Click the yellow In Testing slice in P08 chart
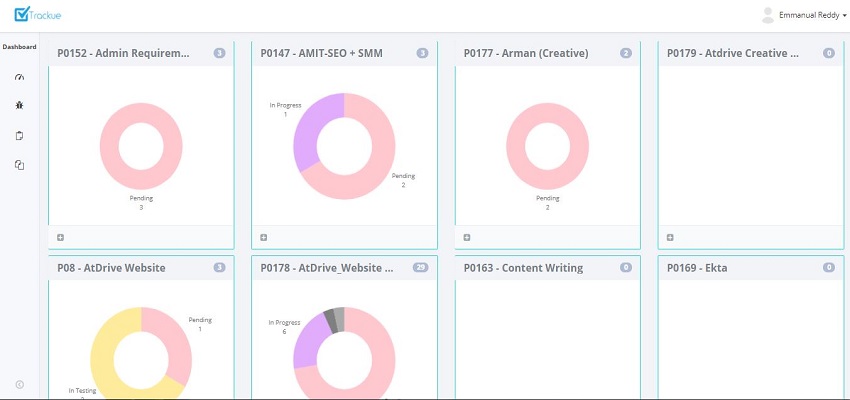Screen dimensions: 850x400 pos(103,352)
